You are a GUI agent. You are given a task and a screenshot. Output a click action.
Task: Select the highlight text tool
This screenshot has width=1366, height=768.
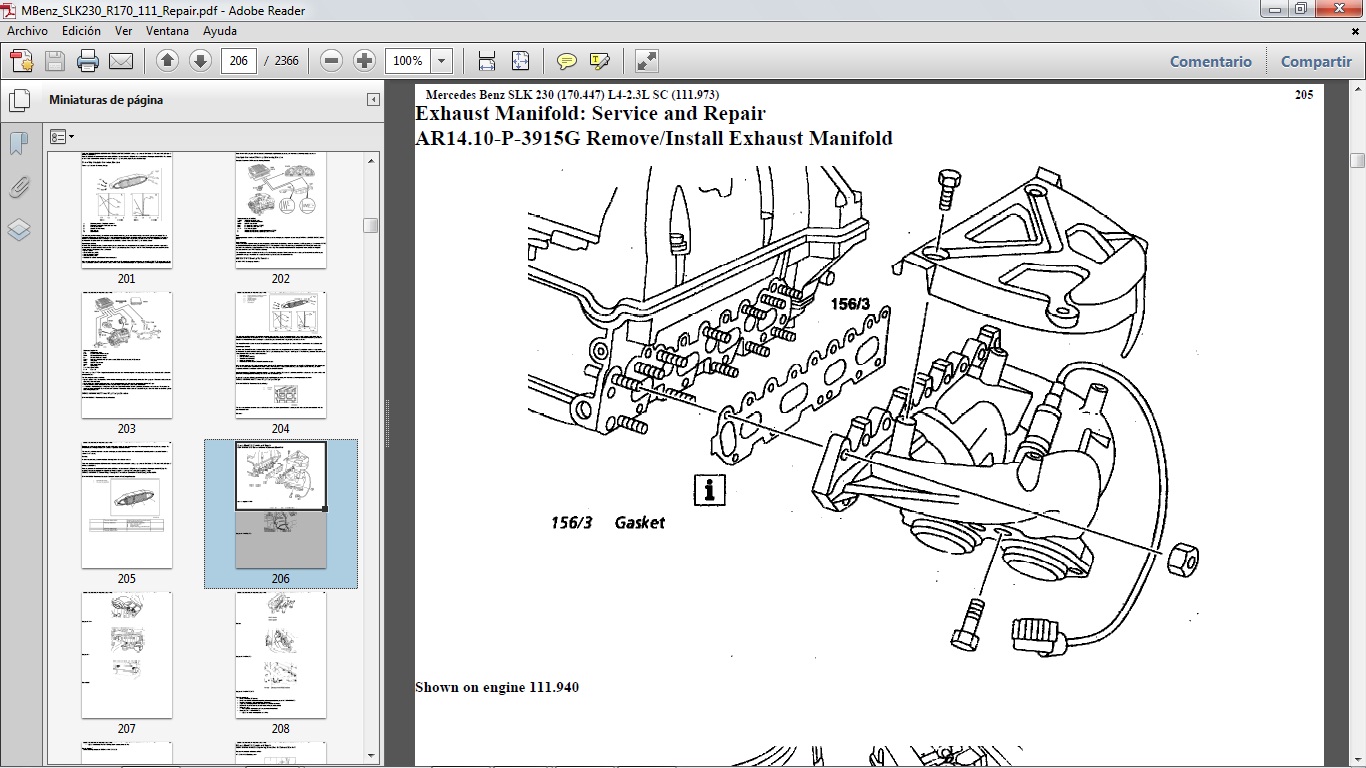click(x=600, y=61)
